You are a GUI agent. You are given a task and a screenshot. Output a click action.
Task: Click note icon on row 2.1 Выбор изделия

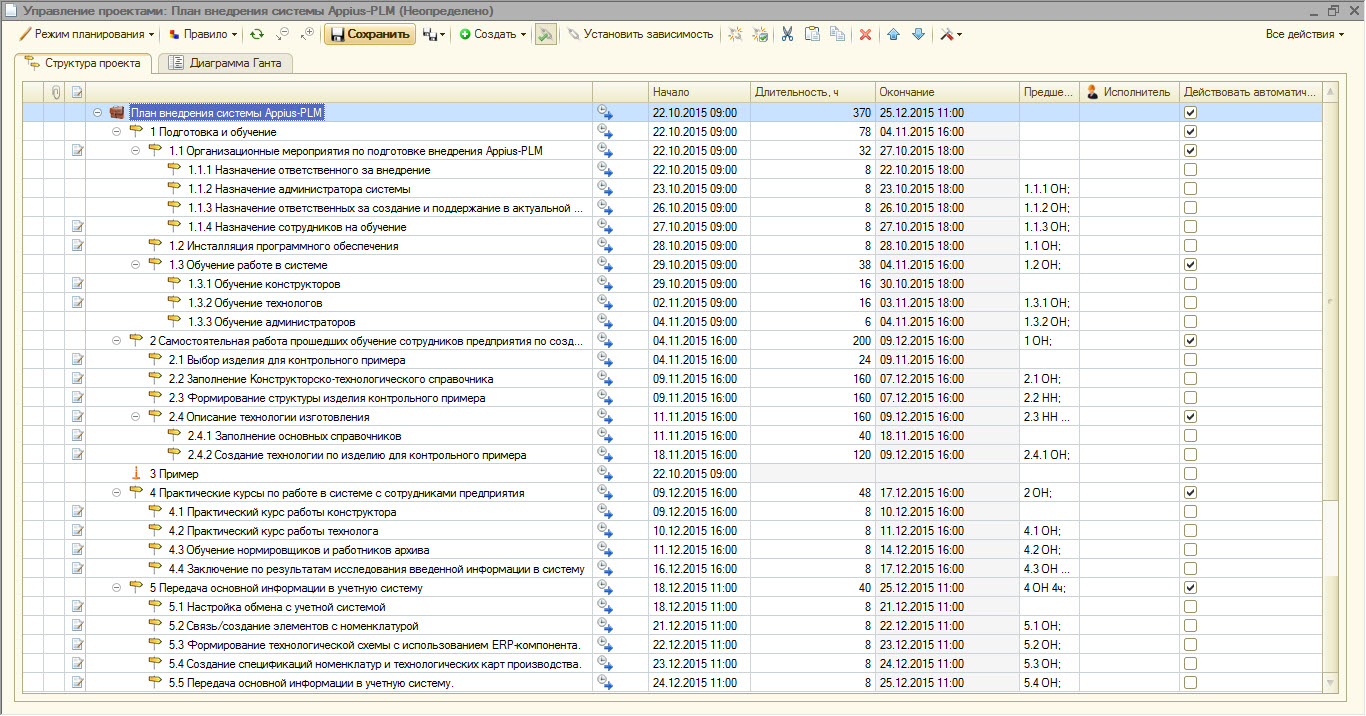[76, 360]
